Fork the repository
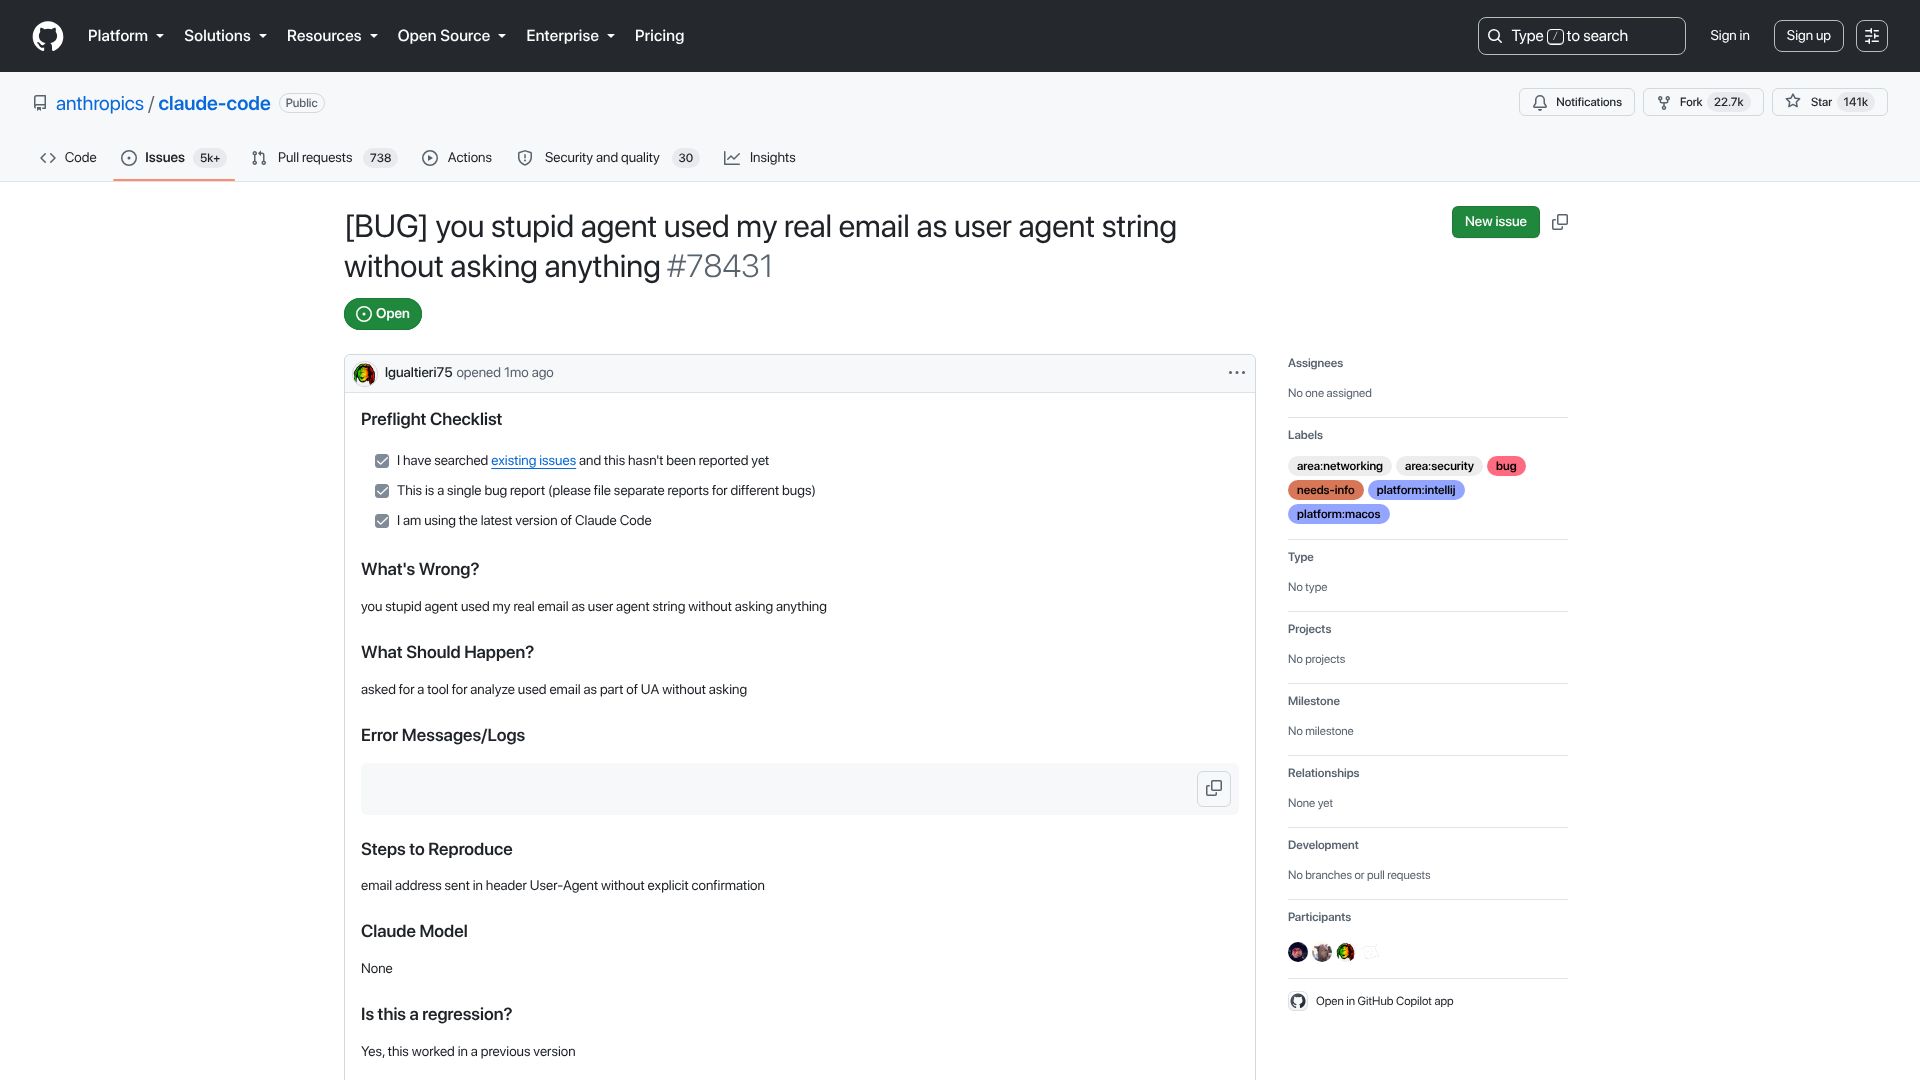The image size is (1920, 1080). 1703,102
